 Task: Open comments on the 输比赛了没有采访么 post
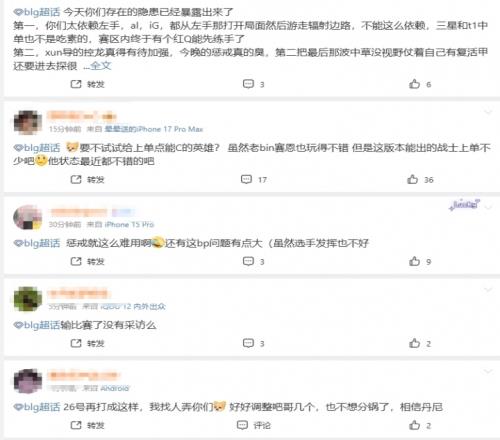[253, 343]
